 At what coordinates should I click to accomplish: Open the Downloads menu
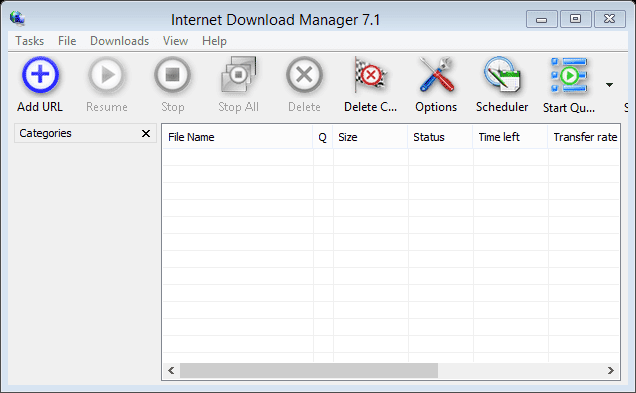[x=120, y=41]
